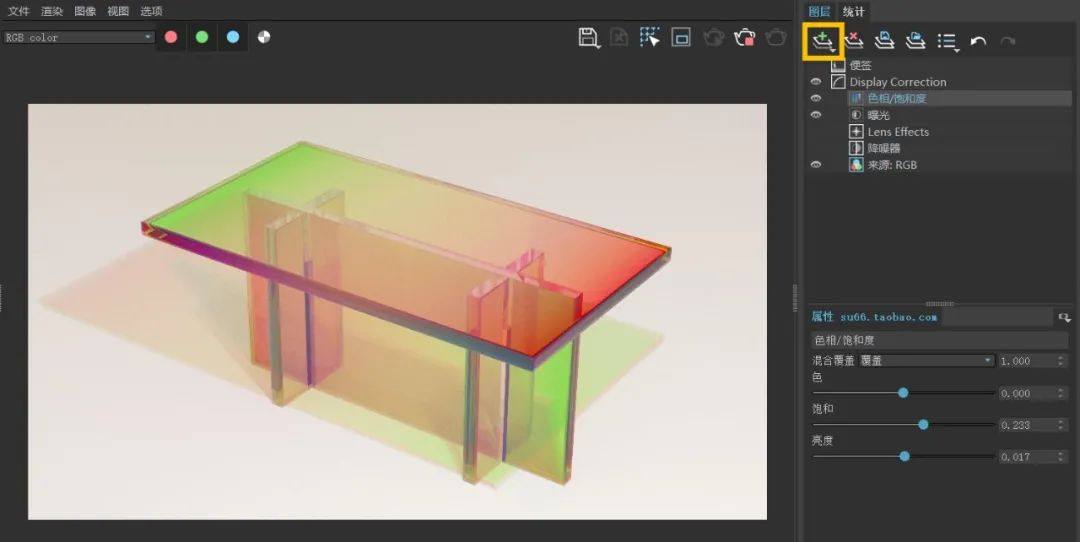This screenshot has height=542, width=1080.
Task: Toggle visibility of the 色相/饱和度 layer
Action: 816,98
